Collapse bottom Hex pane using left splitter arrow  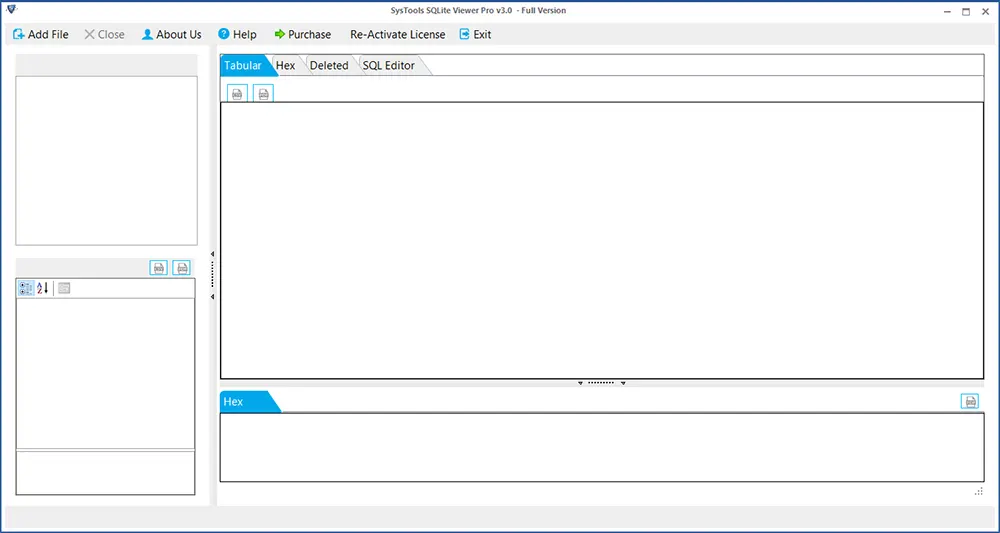coord(580,383)
